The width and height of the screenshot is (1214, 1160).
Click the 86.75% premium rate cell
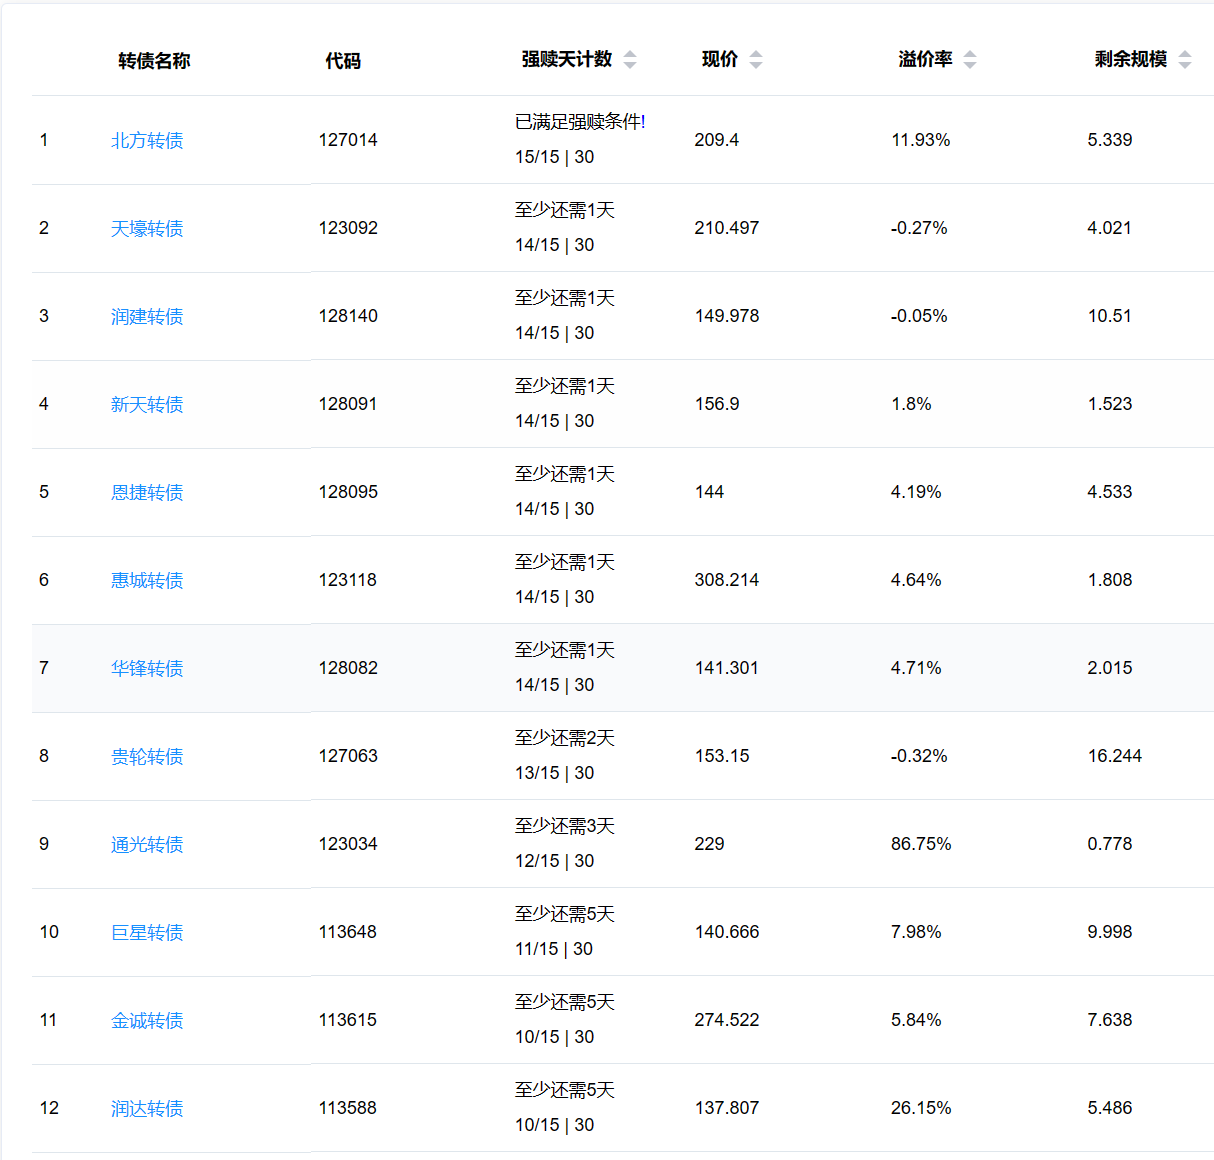point(921,844)
